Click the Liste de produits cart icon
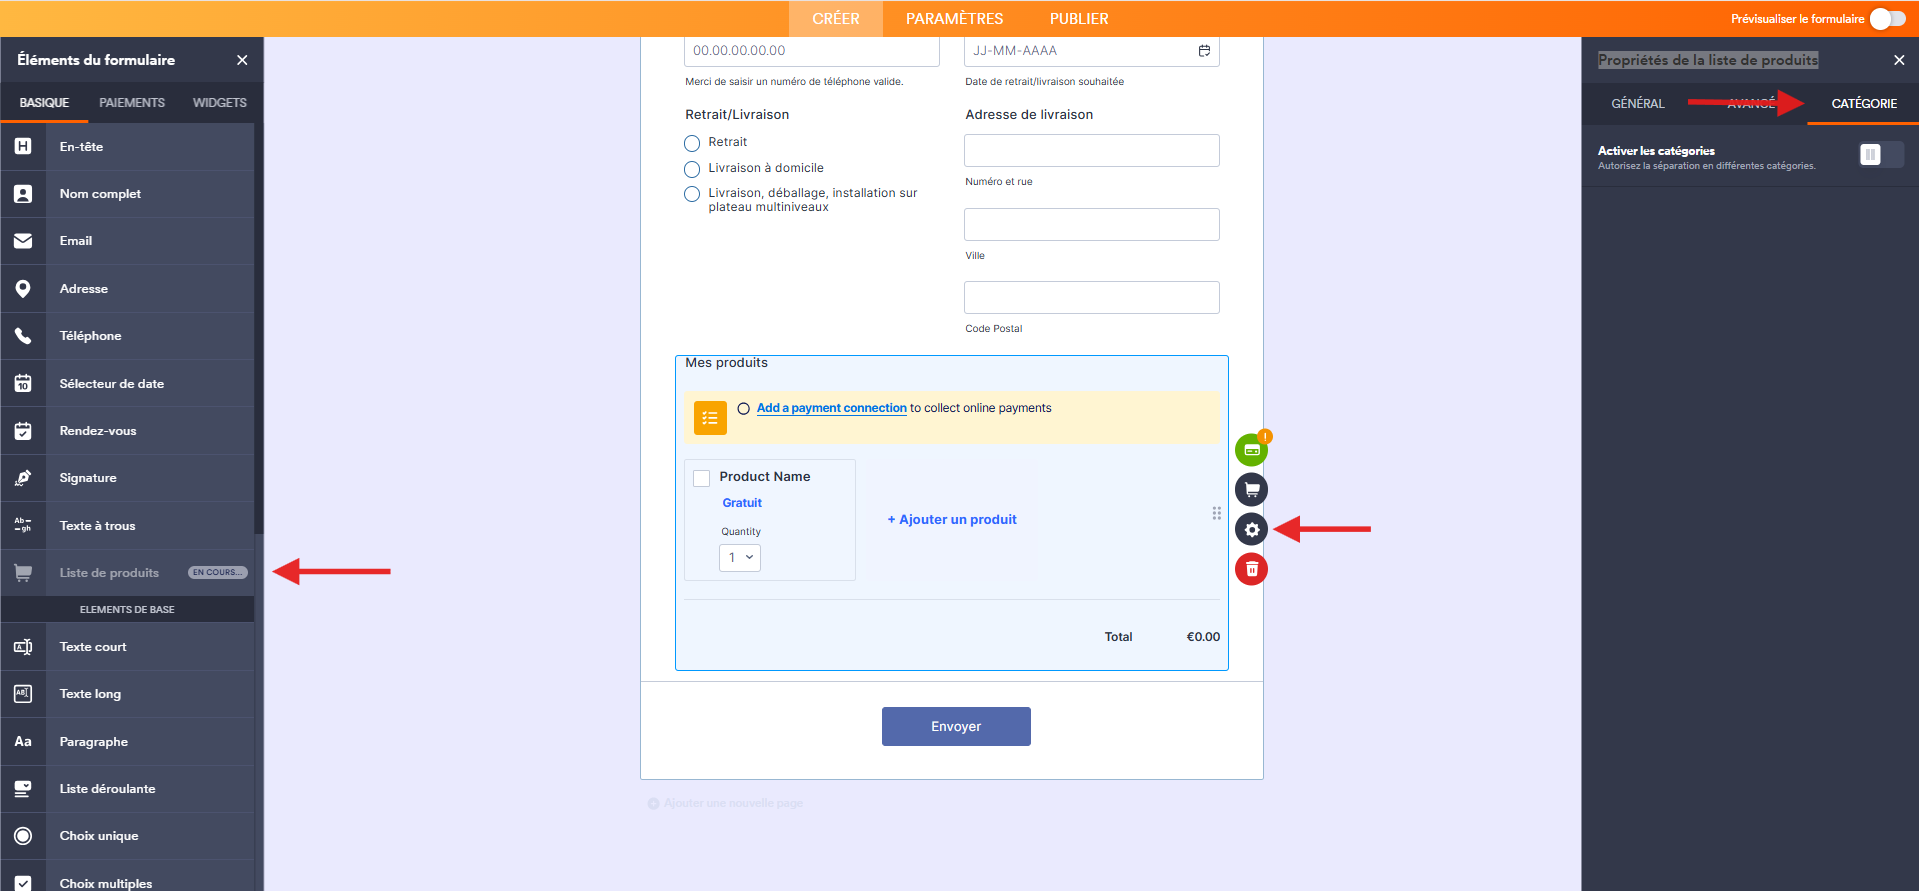Image resolution: width=1919 pixels, height=891 pixels. [x=23, y=573]
